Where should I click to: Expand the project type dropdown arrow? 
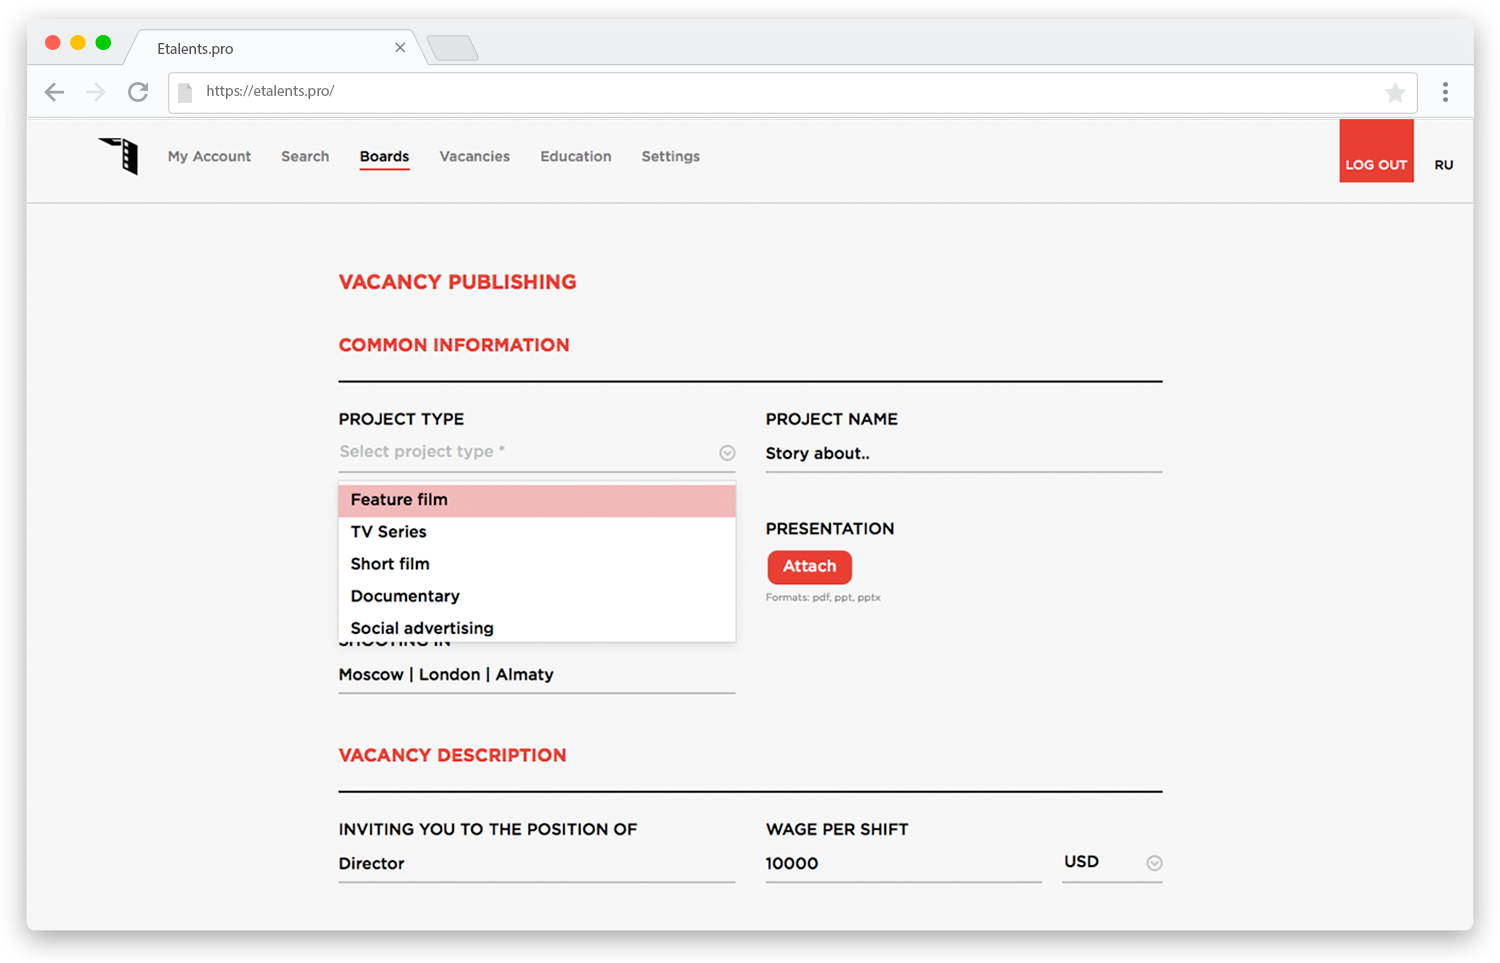[727, 453]
